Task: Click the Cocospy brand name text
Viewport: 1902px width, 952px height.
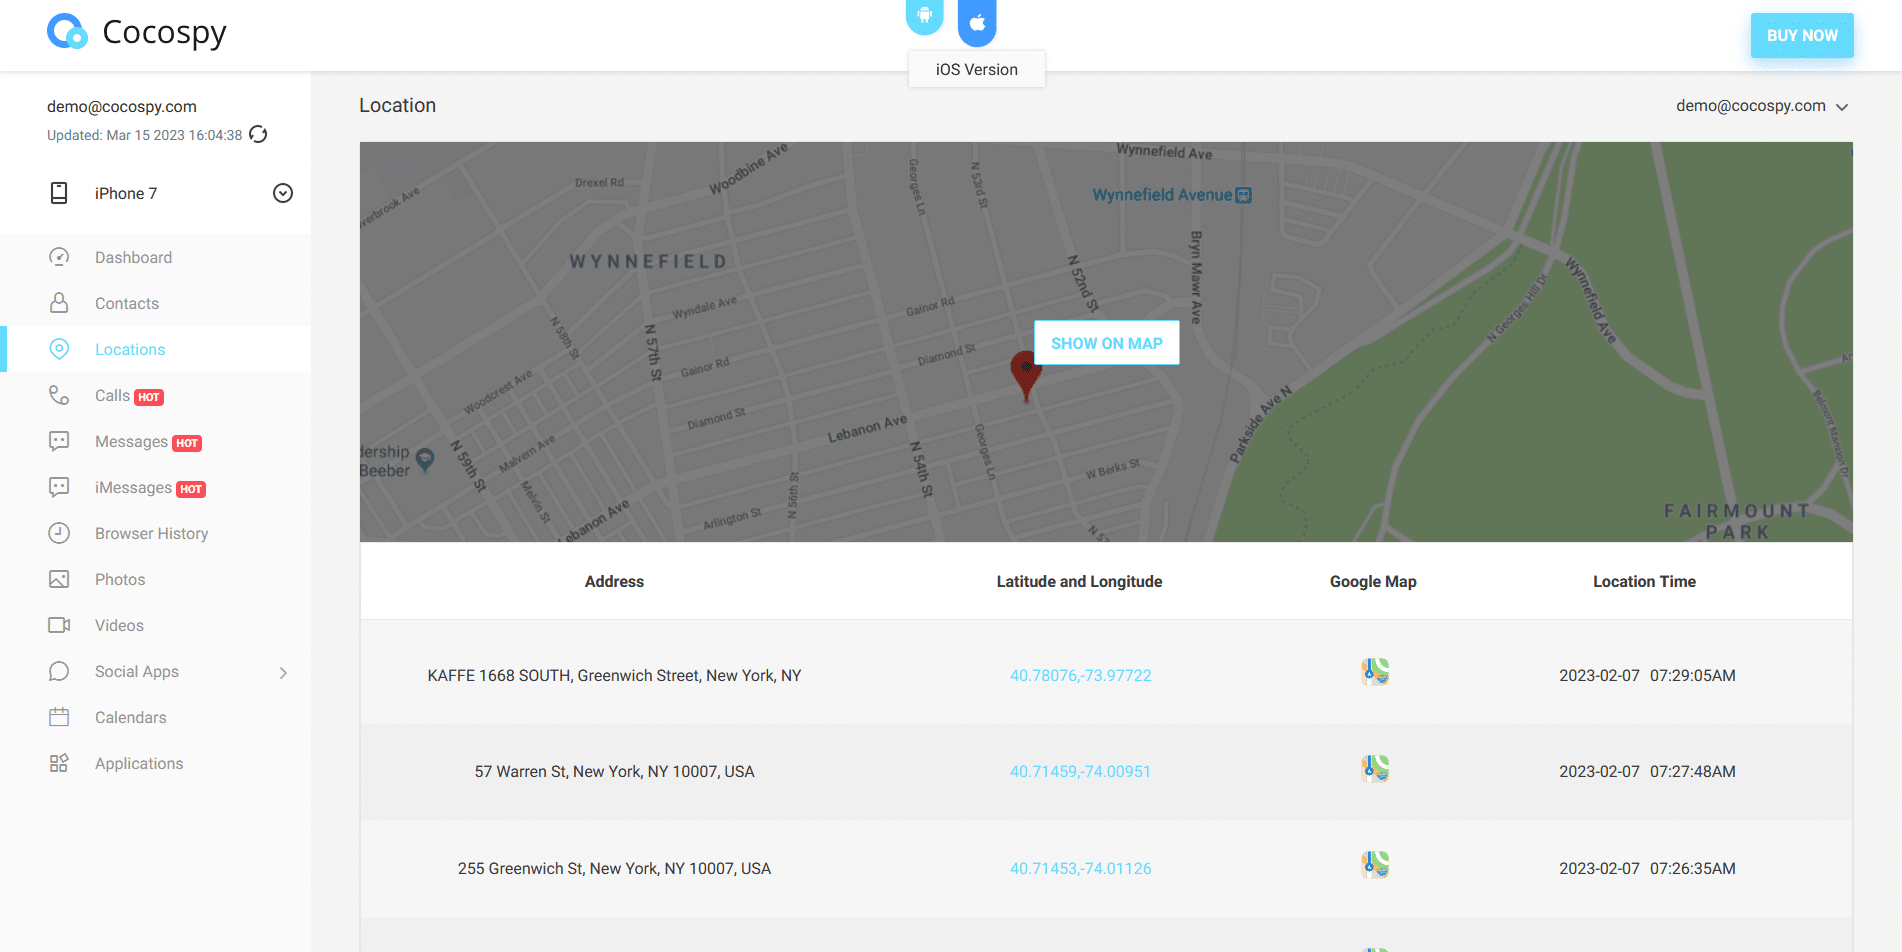Action: pos(165,32)
